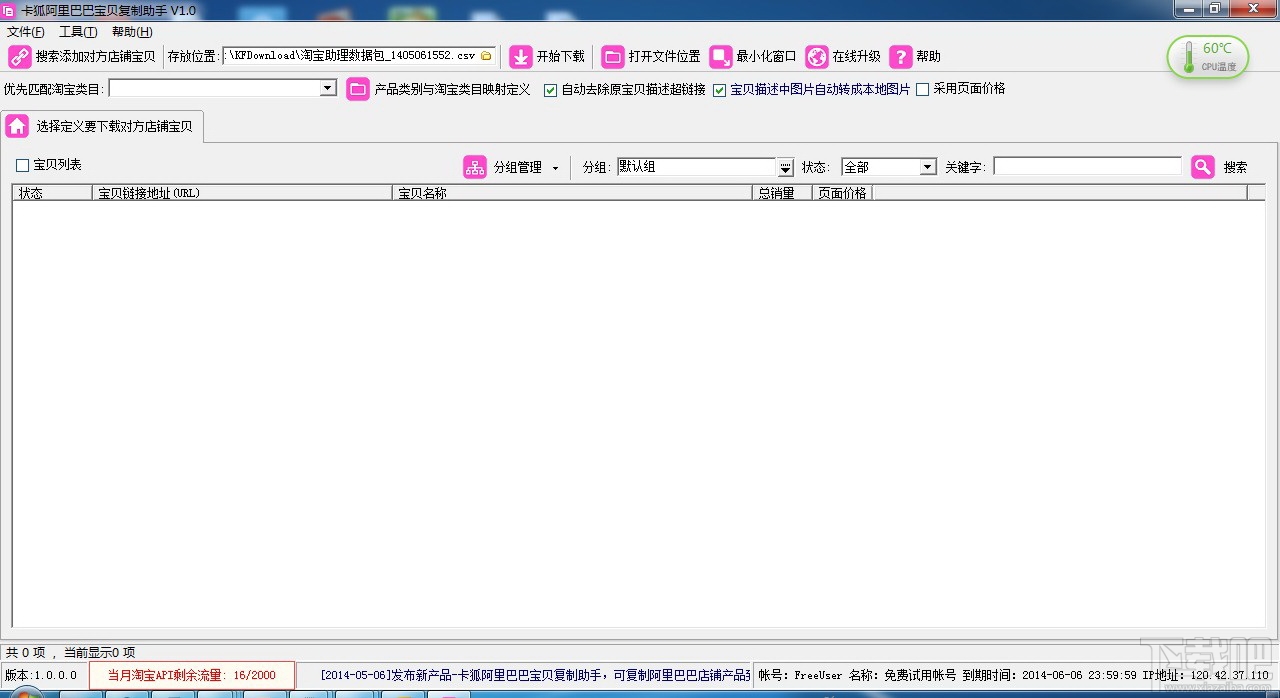Focus the 关键字 keyword input field
The image size is (1280, 698).
tap(1087, 167)
